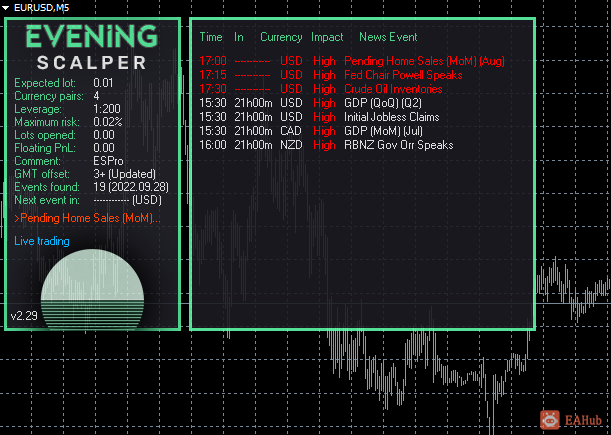611x435 pixels.
Task: Click the triangle arrow beside EURUSD,M5
Action: click(5, 8)
